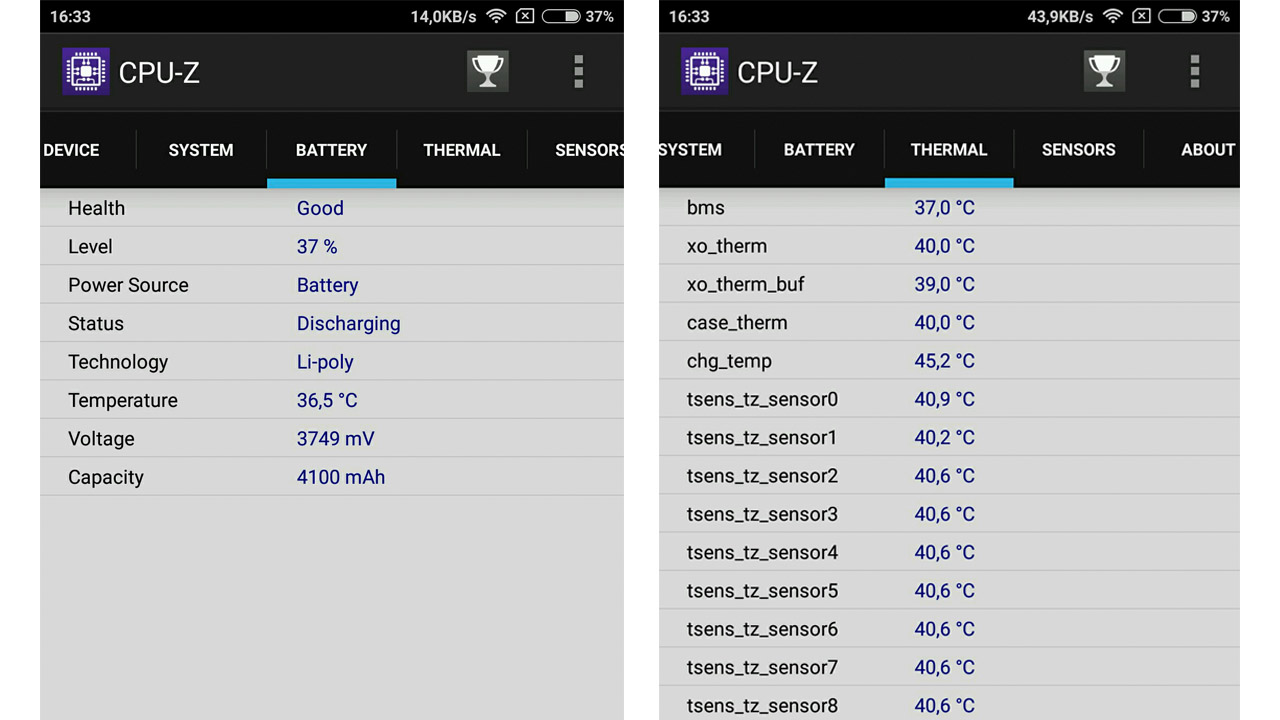This screenshot has width=1280, height=720.
Task: Tap the case_therm temperature row
Action: (948, 323)
